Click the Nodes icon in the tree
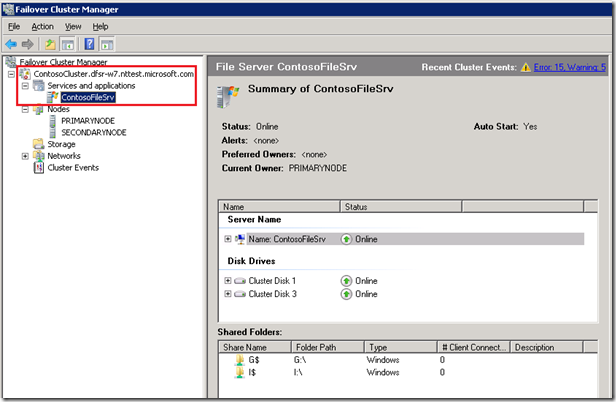The width and height of the screenshot is (616, 402). (38, 109)
